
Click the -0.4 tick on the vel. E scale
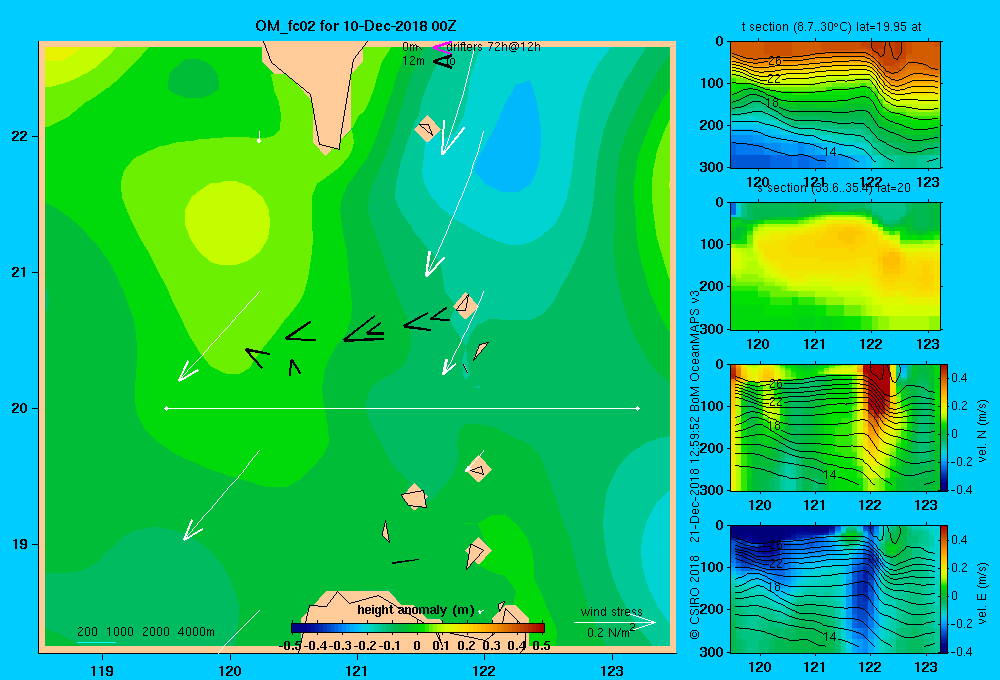tap(959, 651)
